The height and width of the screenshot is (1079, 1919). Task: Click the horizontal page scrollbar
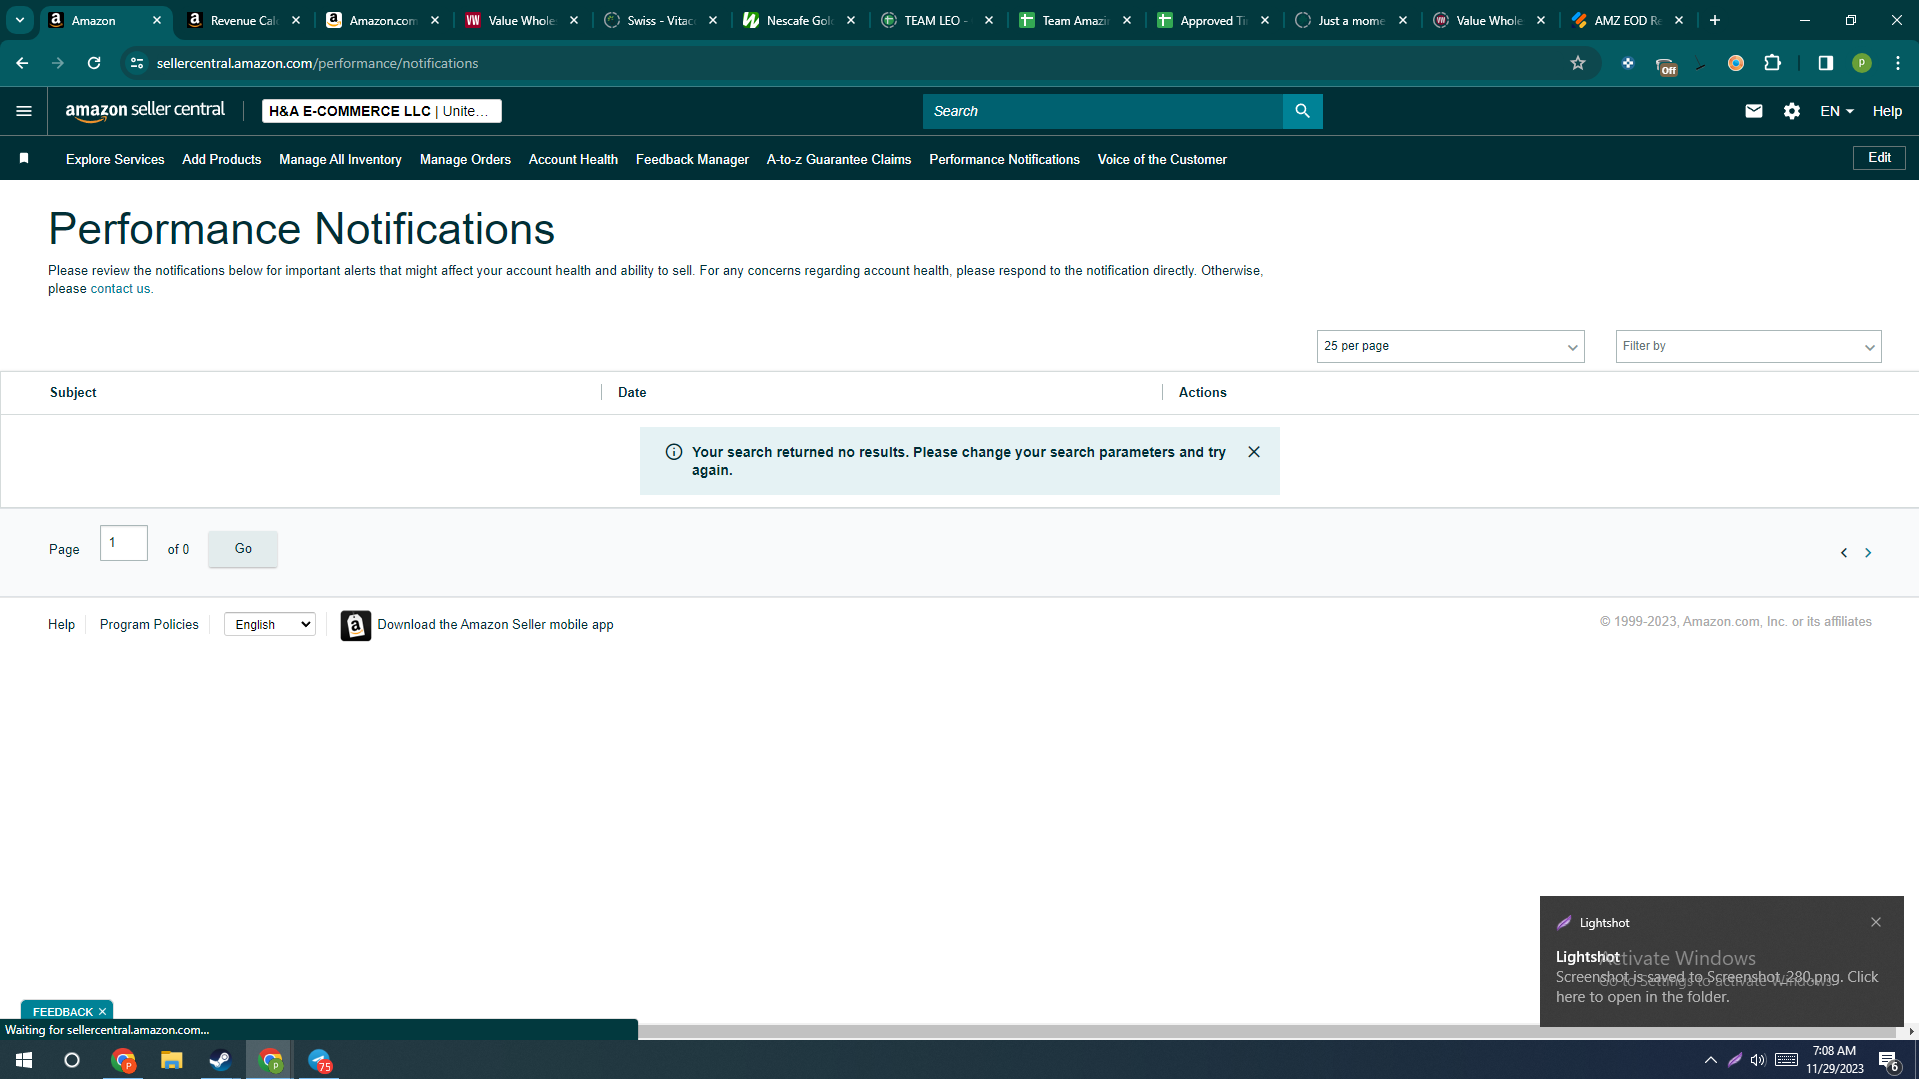[1268, 1031]
